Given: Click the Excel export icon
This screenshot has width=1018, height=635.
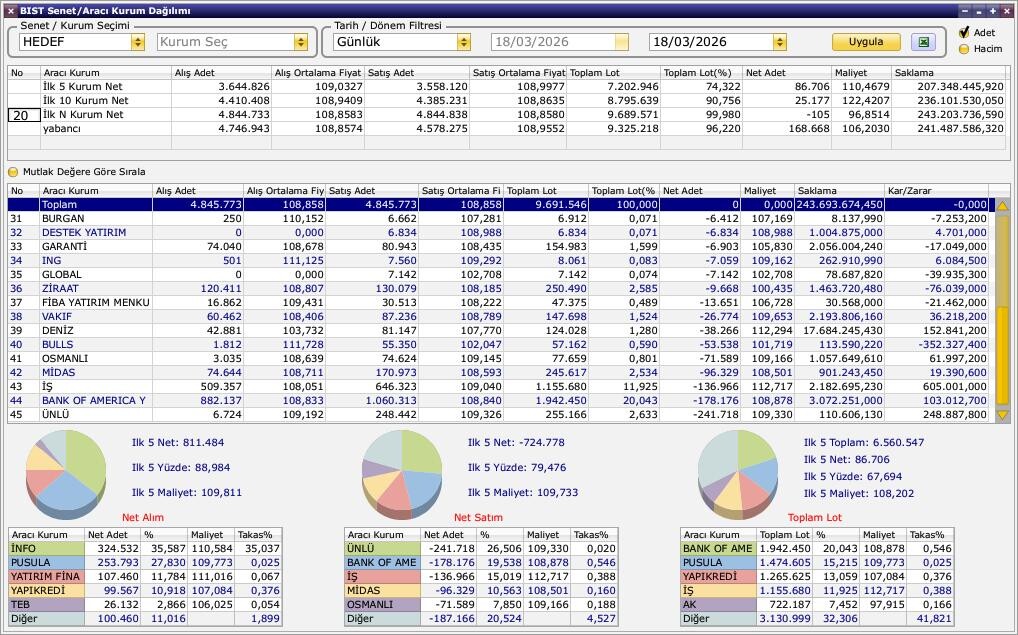Looking at the screenshot, I should 923,42.
